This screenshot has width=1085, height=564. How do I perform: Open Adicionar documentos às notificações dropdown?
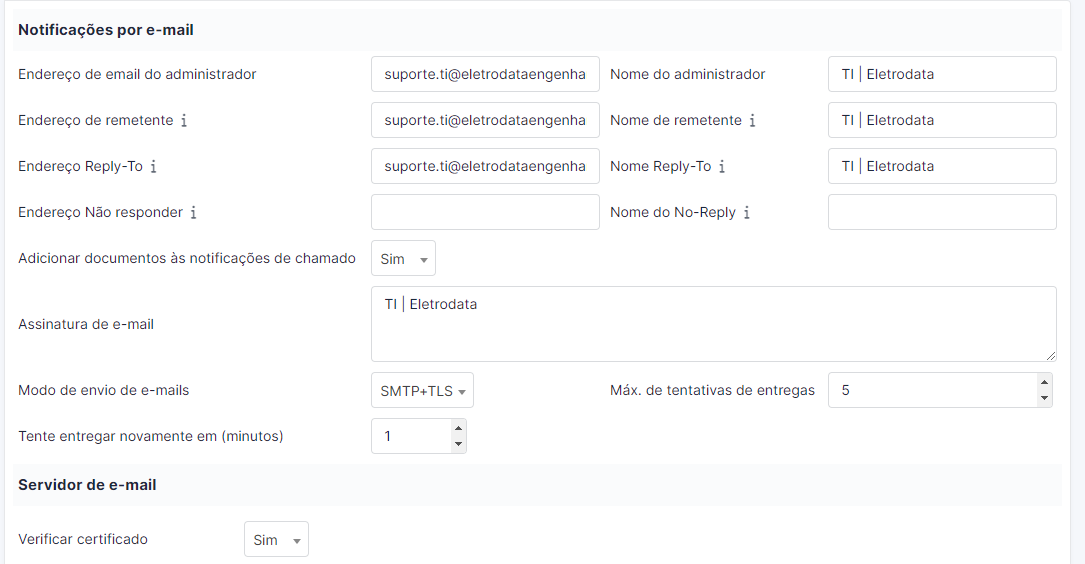point(403,259)
